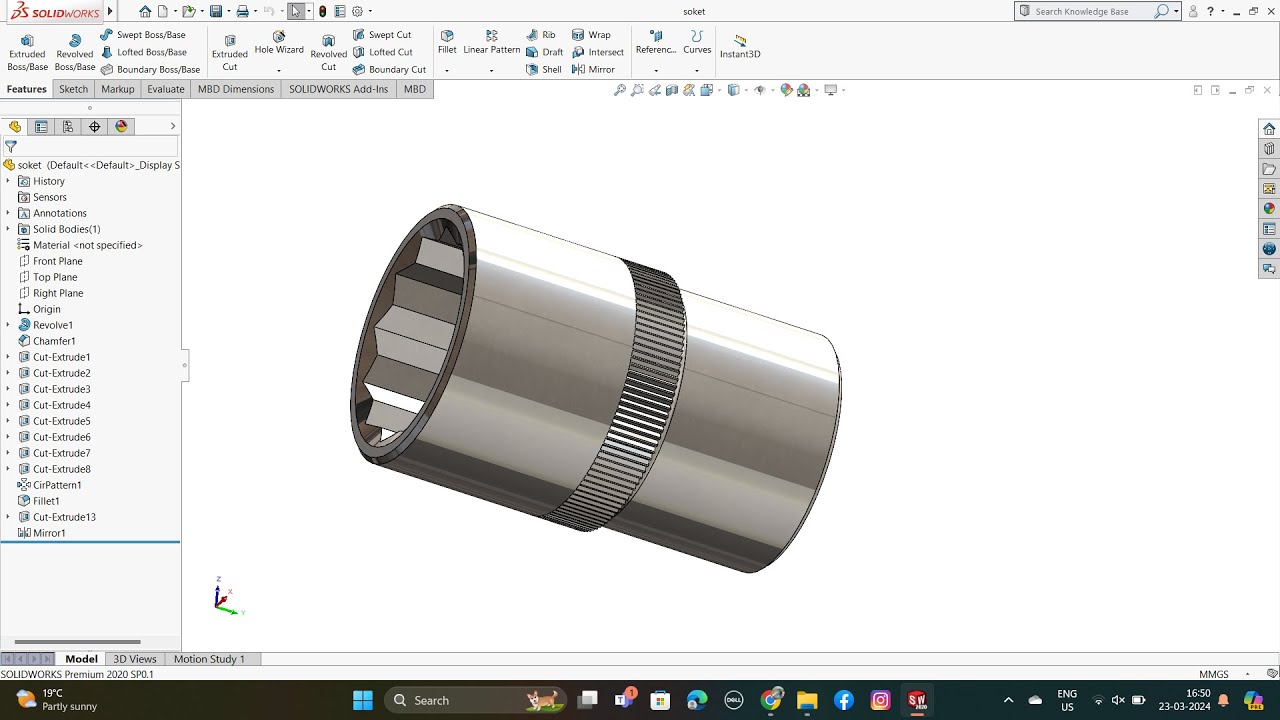Open the Evaluate tab
The image size is (1280, 720).
click(166, 89)
